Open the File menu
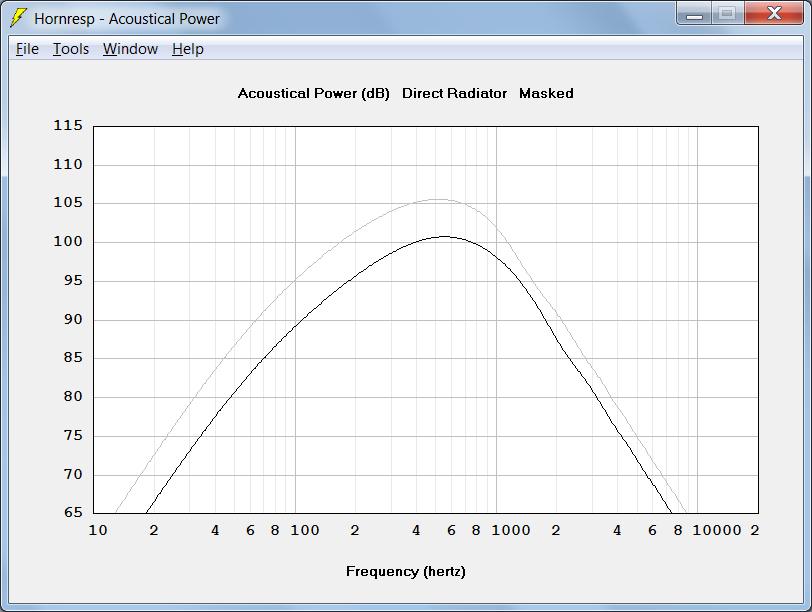 (27, 49)
